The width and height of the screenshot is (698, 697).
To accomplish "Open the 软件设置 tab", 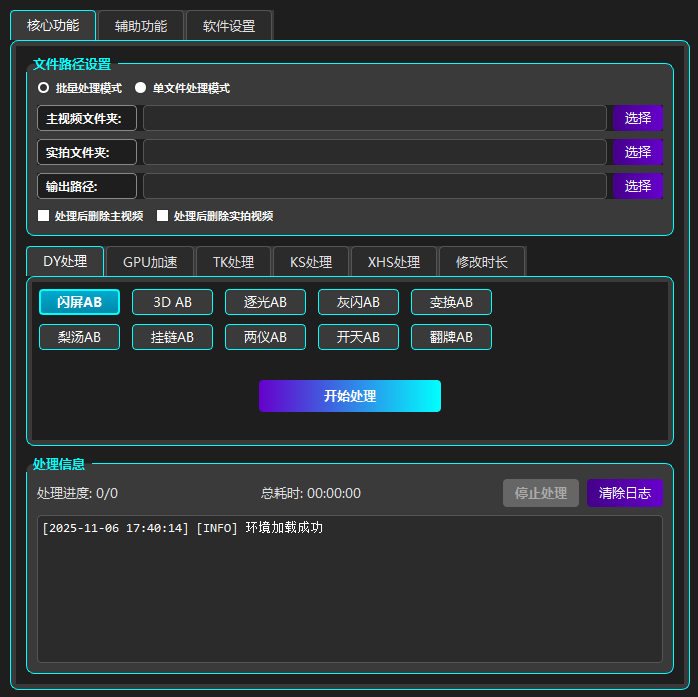I will click(228, 26).
